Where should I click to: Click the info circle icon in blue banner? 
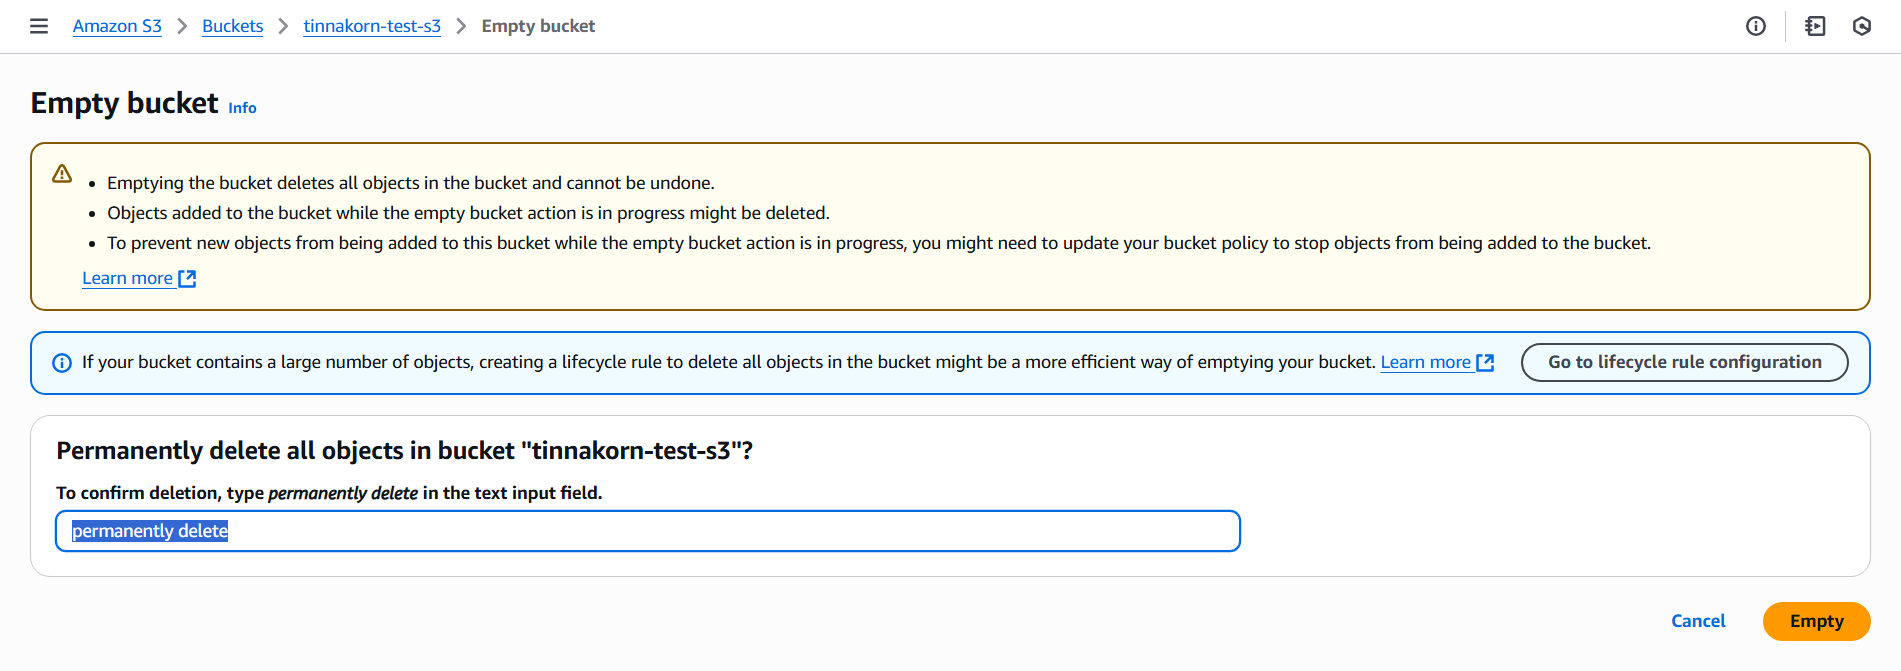coord(62,363)
